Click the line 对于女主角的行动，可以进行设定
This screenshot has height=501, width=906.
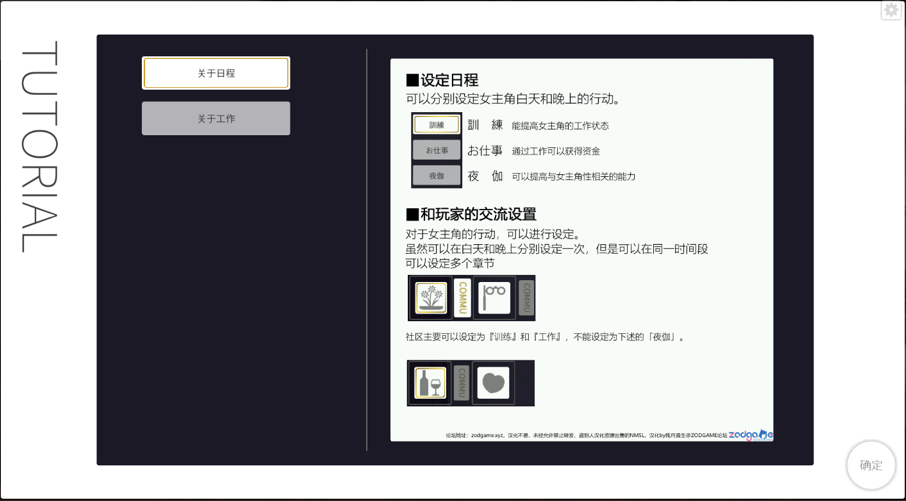[493, 235]
